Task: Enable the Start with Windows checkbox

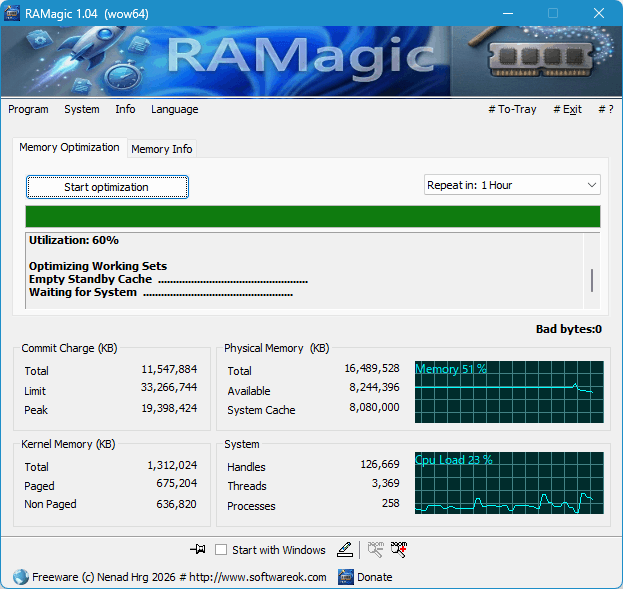Action: pos(221,550)
